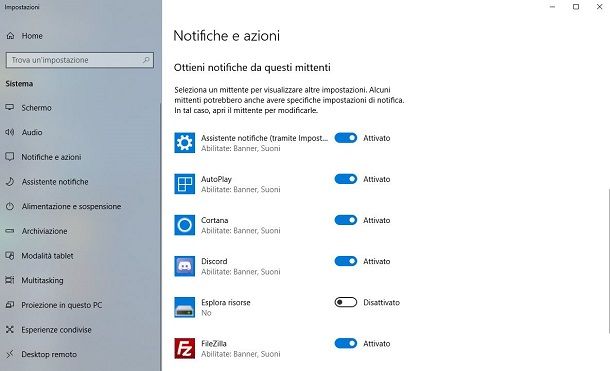This screenshot has width=610, height=371.
Task: Click the Trova un'impostazione search field
Action: coord(80,60)
